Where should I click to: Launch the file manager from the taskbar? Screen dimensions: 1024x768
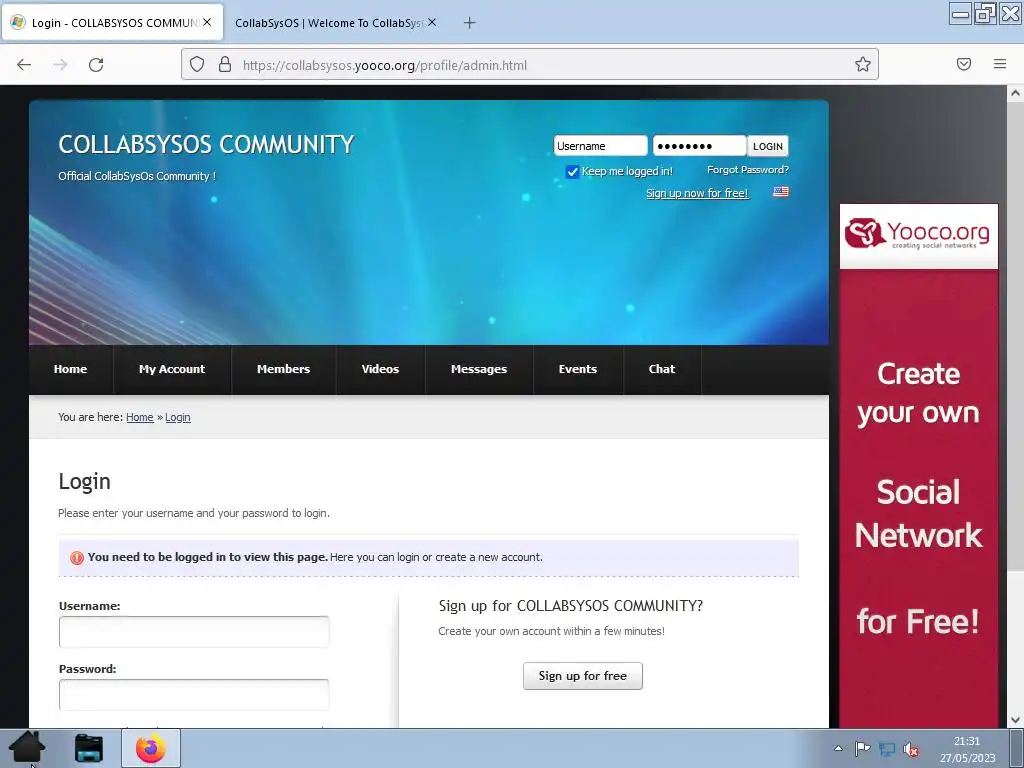89,748
